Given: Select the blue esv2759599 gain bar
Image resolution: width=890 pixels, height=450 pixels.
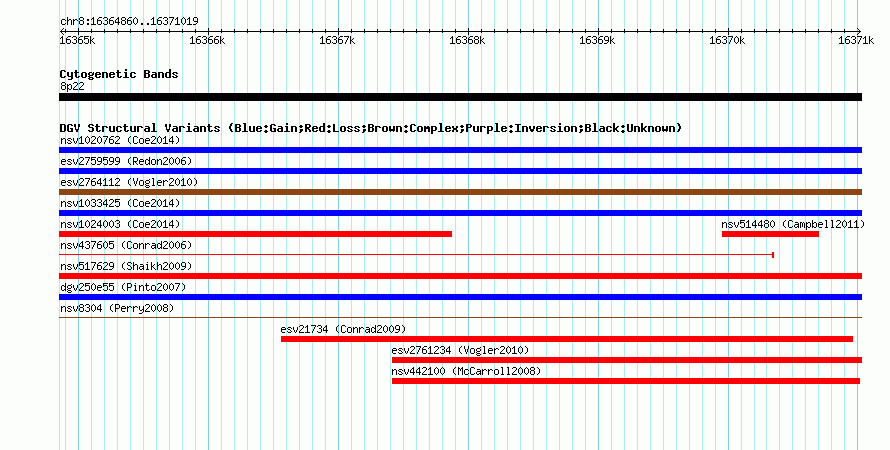Looking at the screenshot, I should 460,171.
